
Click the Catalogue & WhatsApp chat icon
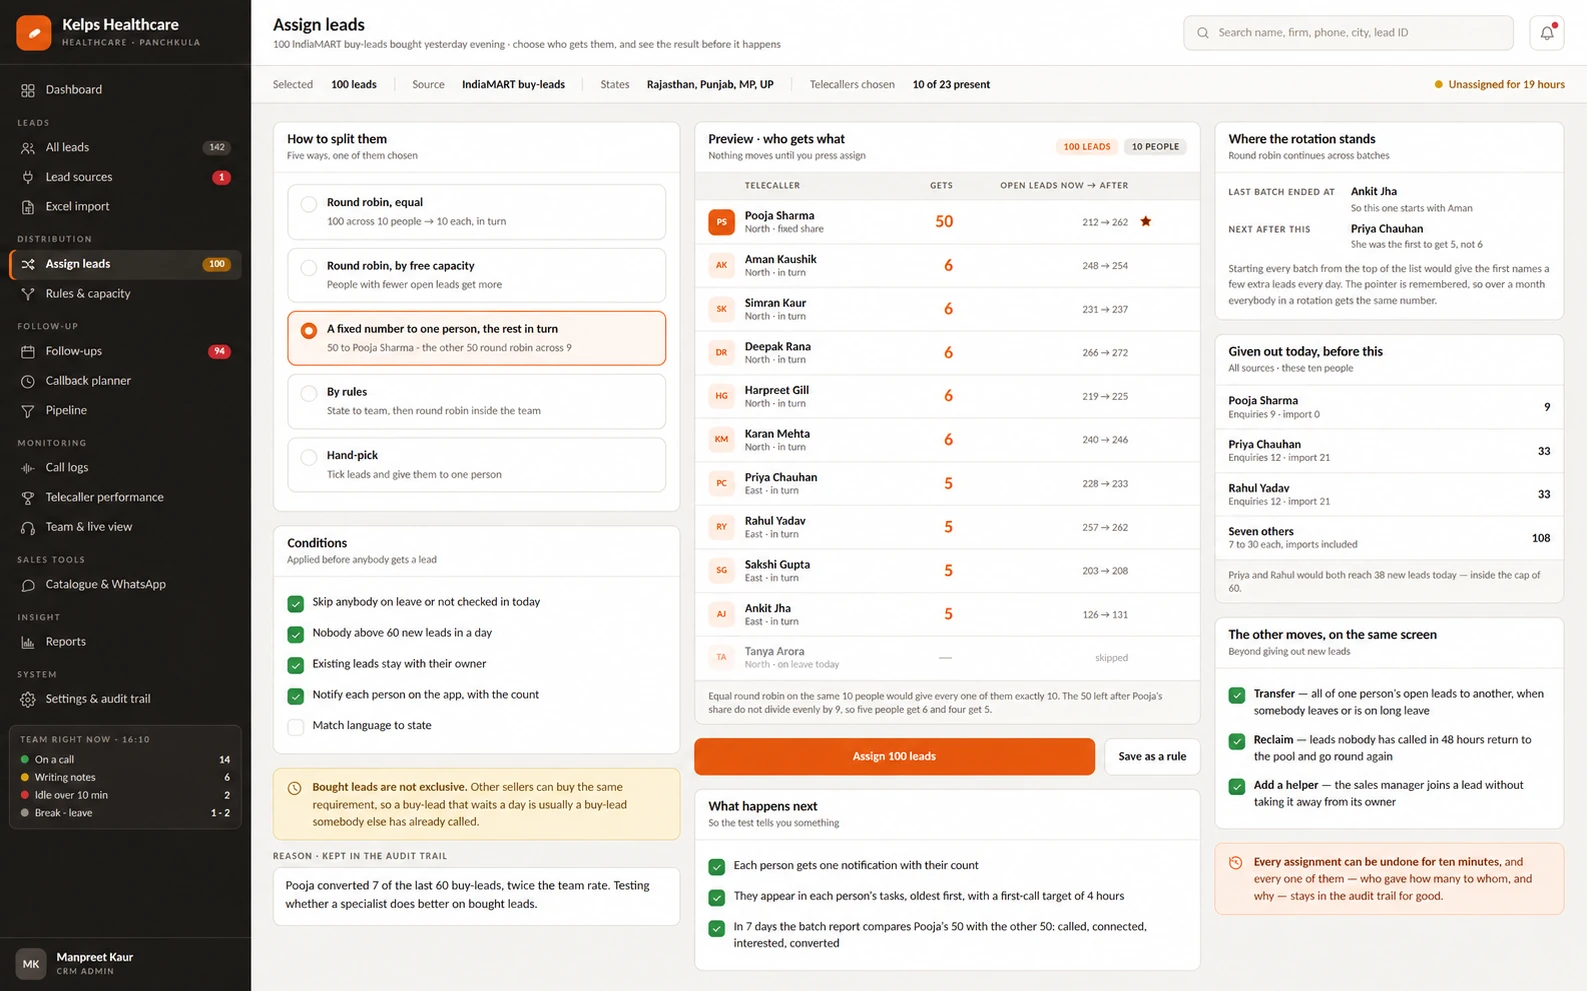(28, 585)
